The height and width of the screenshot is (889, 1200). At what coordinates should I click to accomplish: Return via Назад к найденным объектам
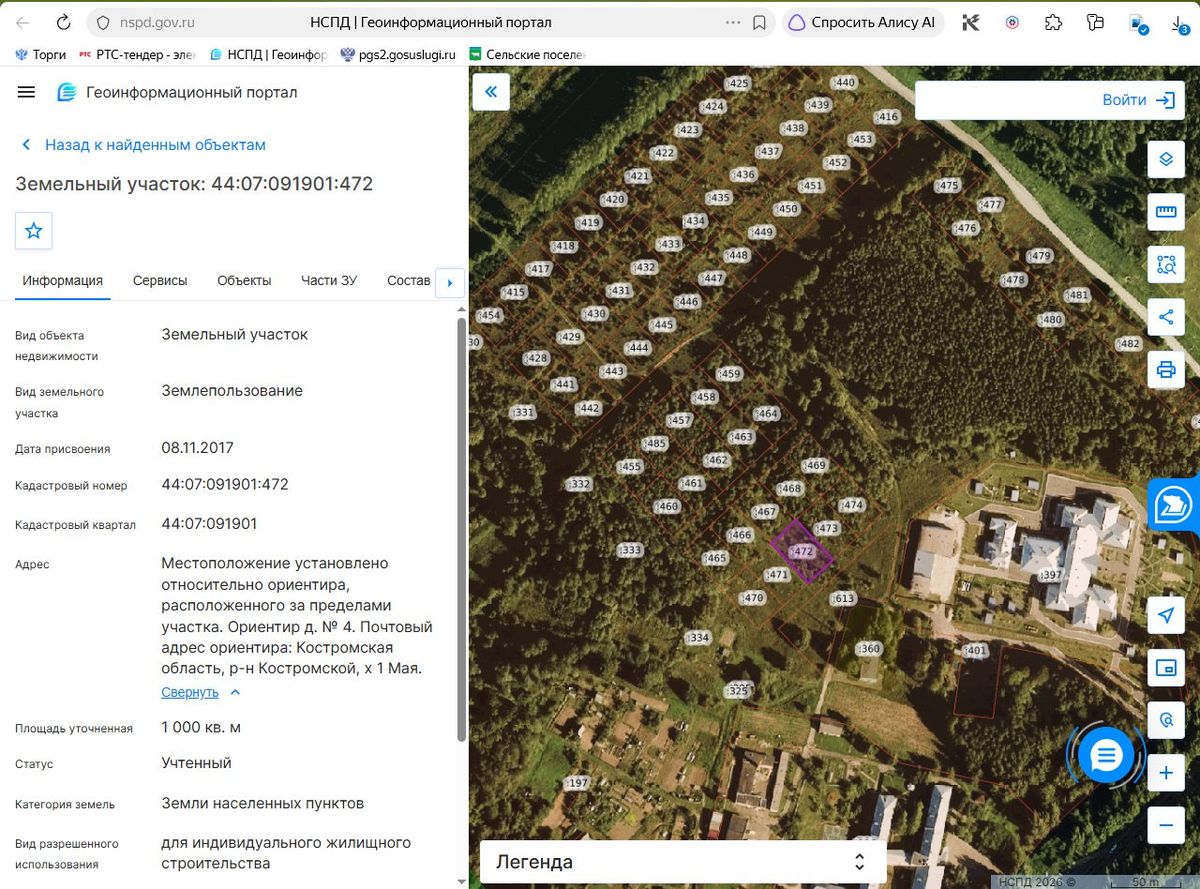(x=144, y=145)
